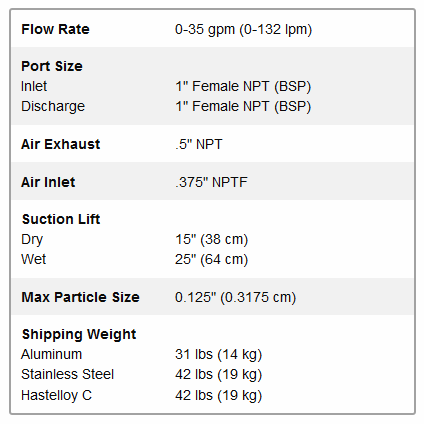
Task: Select the 0.125" particle size value
Action: click(x=235, y=297)
